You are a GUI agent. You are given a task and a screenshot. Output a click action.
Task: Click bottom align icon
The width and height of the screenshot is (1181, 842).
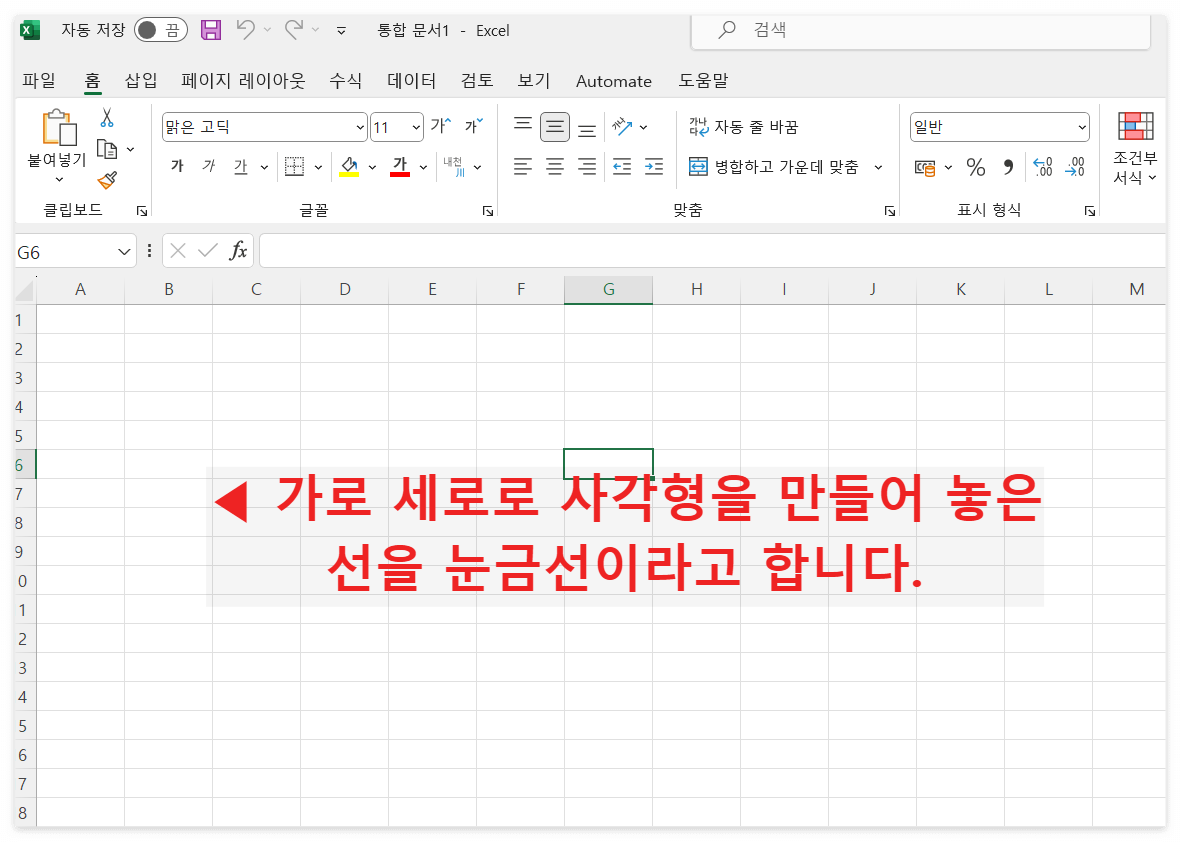(x=587, y=130)
